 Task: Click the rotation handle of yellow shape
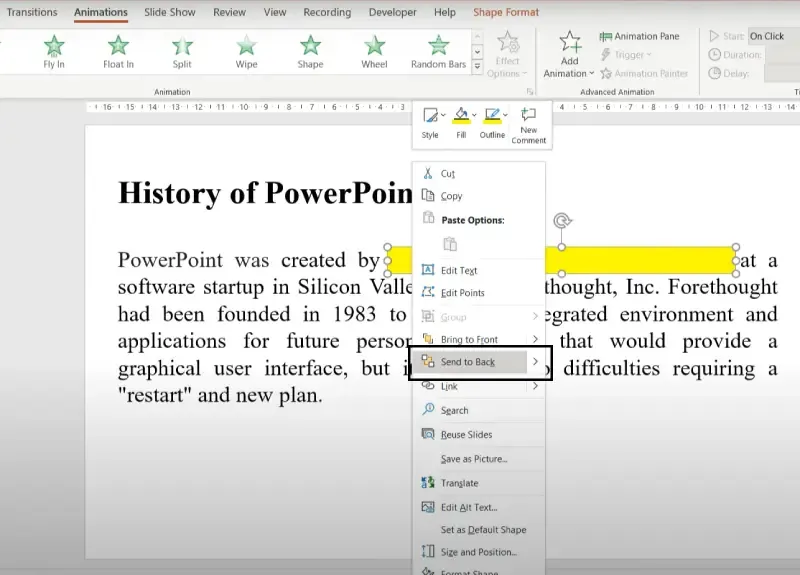click(x=562, y=221)
